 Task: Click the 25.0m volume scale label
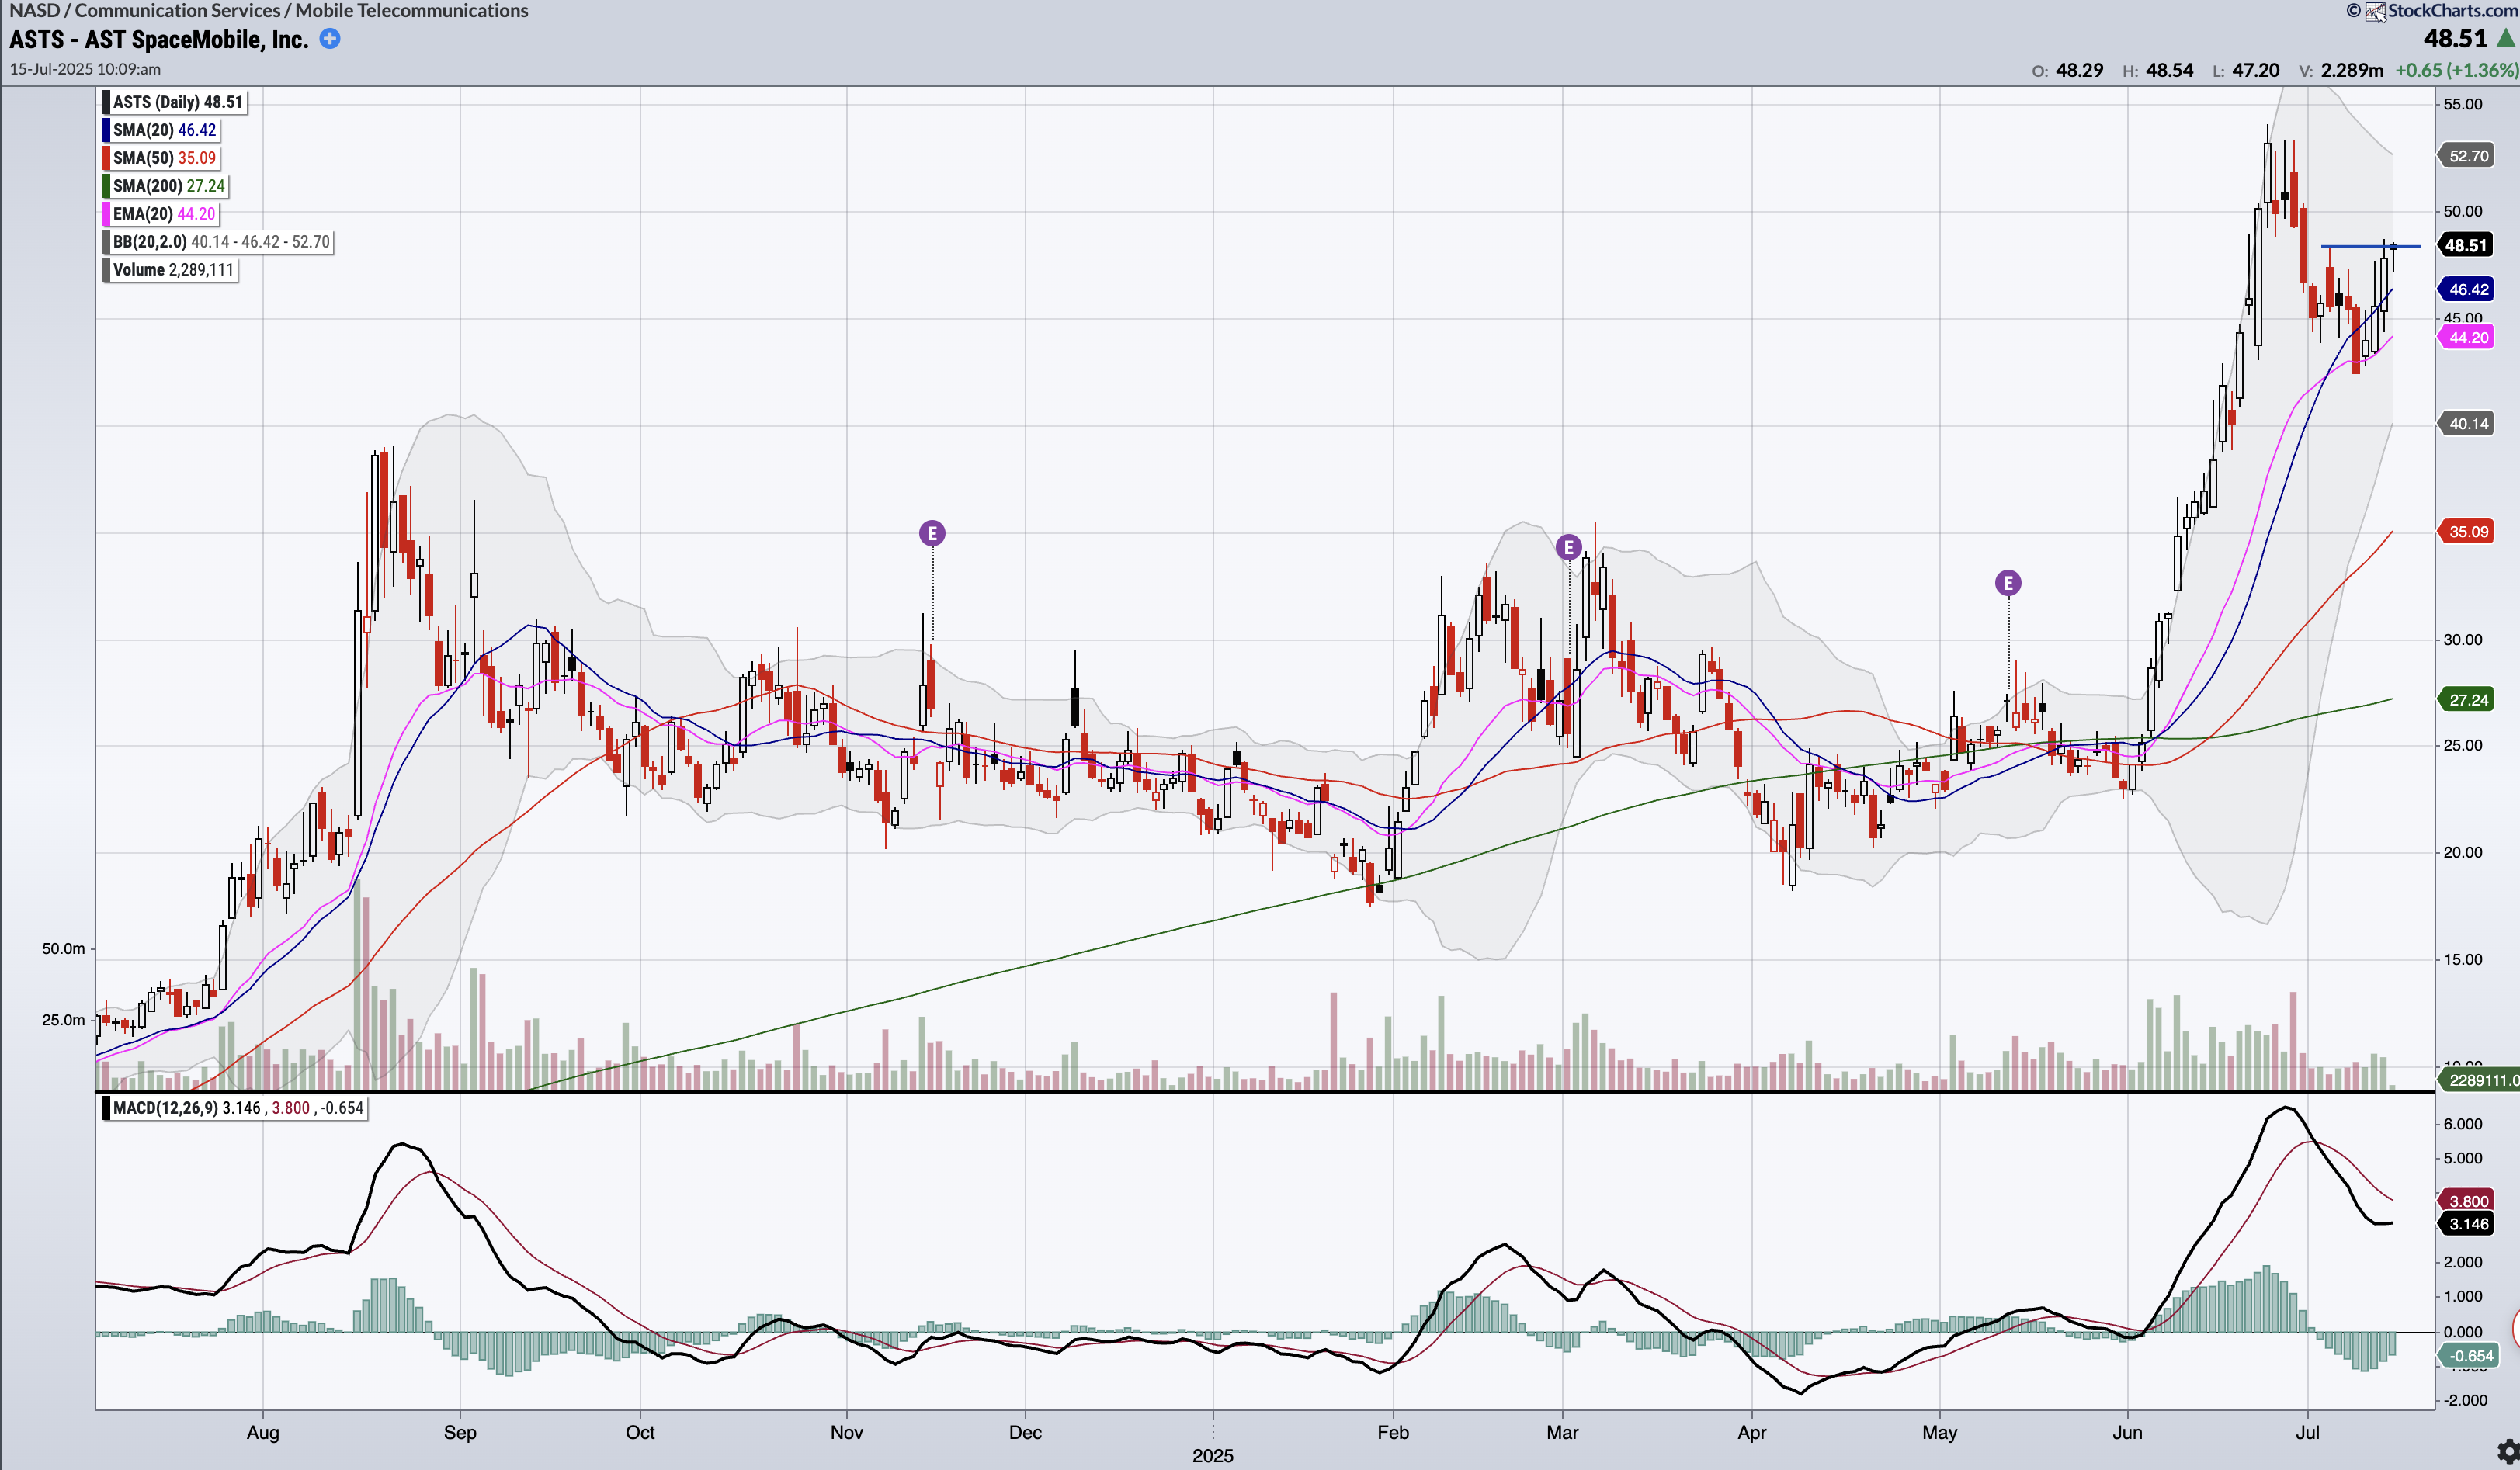[63, 1020]
